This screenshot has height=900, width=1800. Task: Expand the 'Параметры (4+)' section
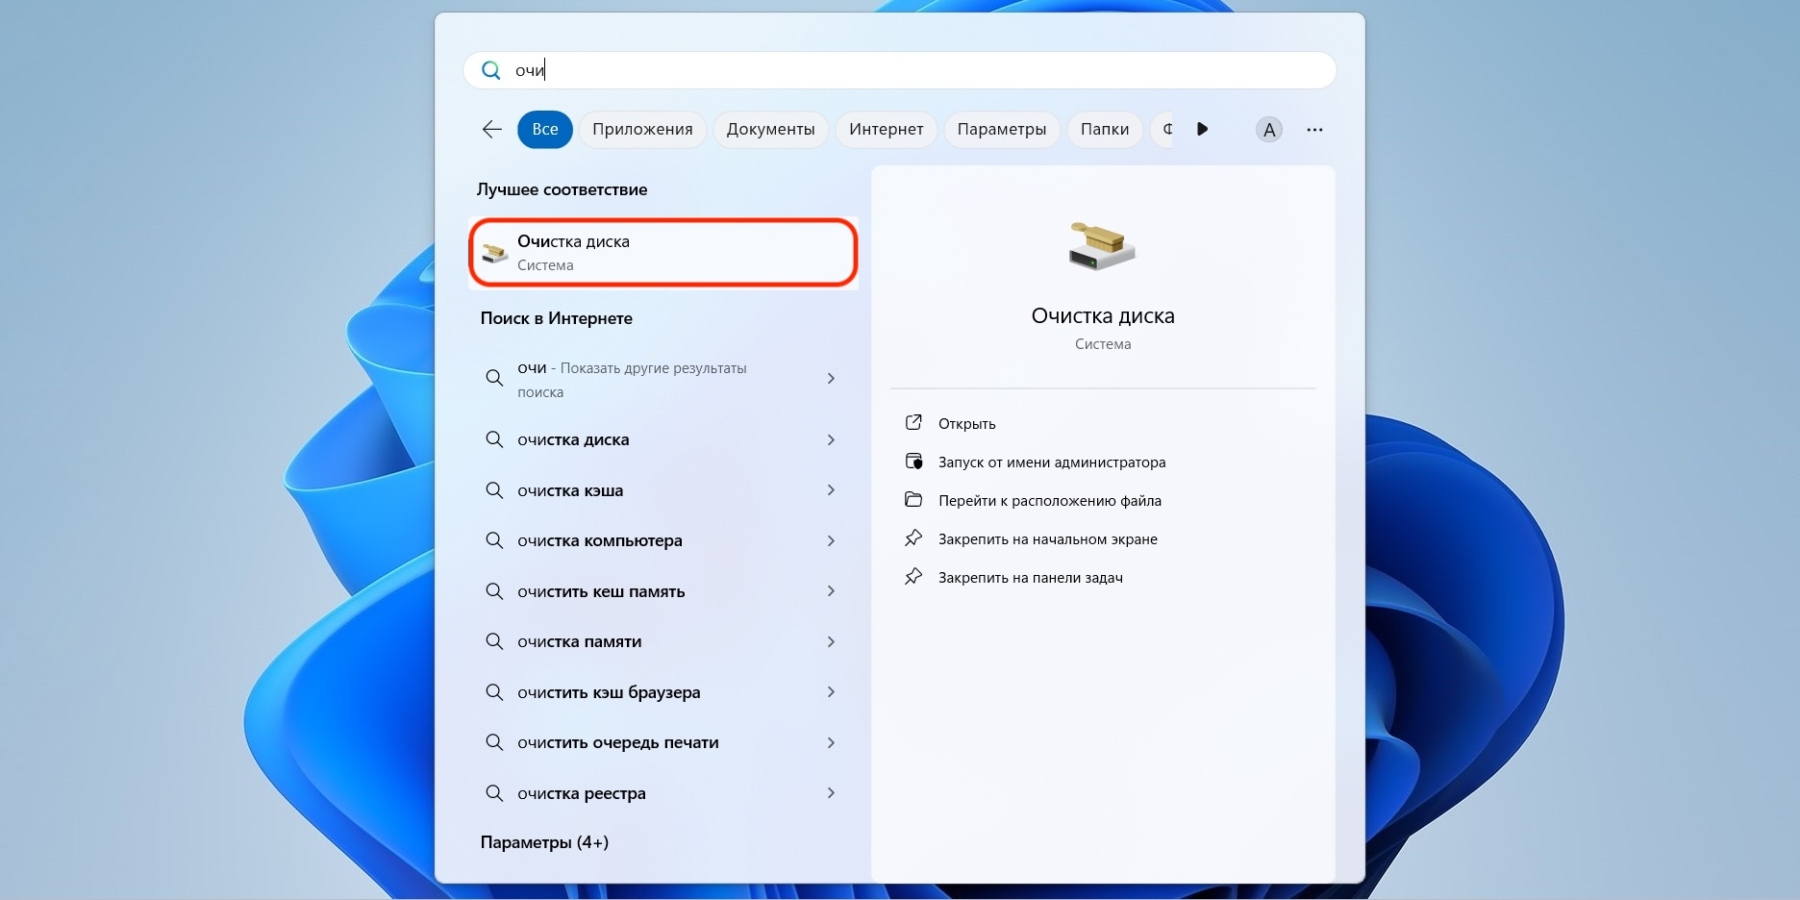click(x=544, y=842)
